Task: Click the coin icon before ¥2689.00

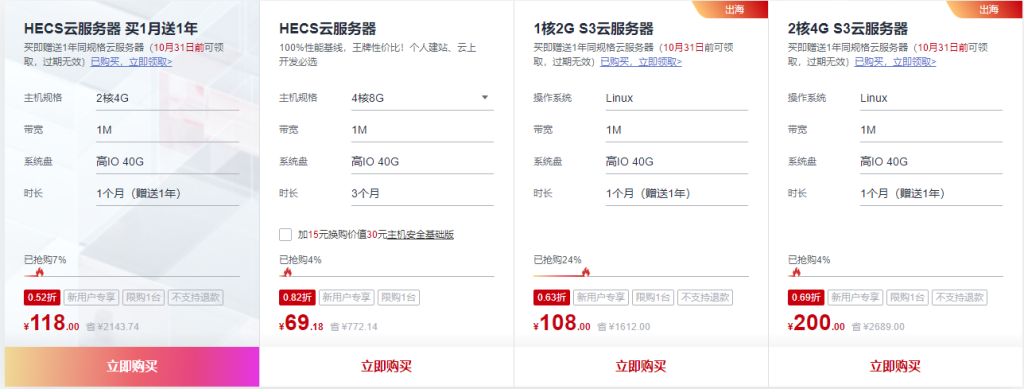Action: [x=856, y=326]
